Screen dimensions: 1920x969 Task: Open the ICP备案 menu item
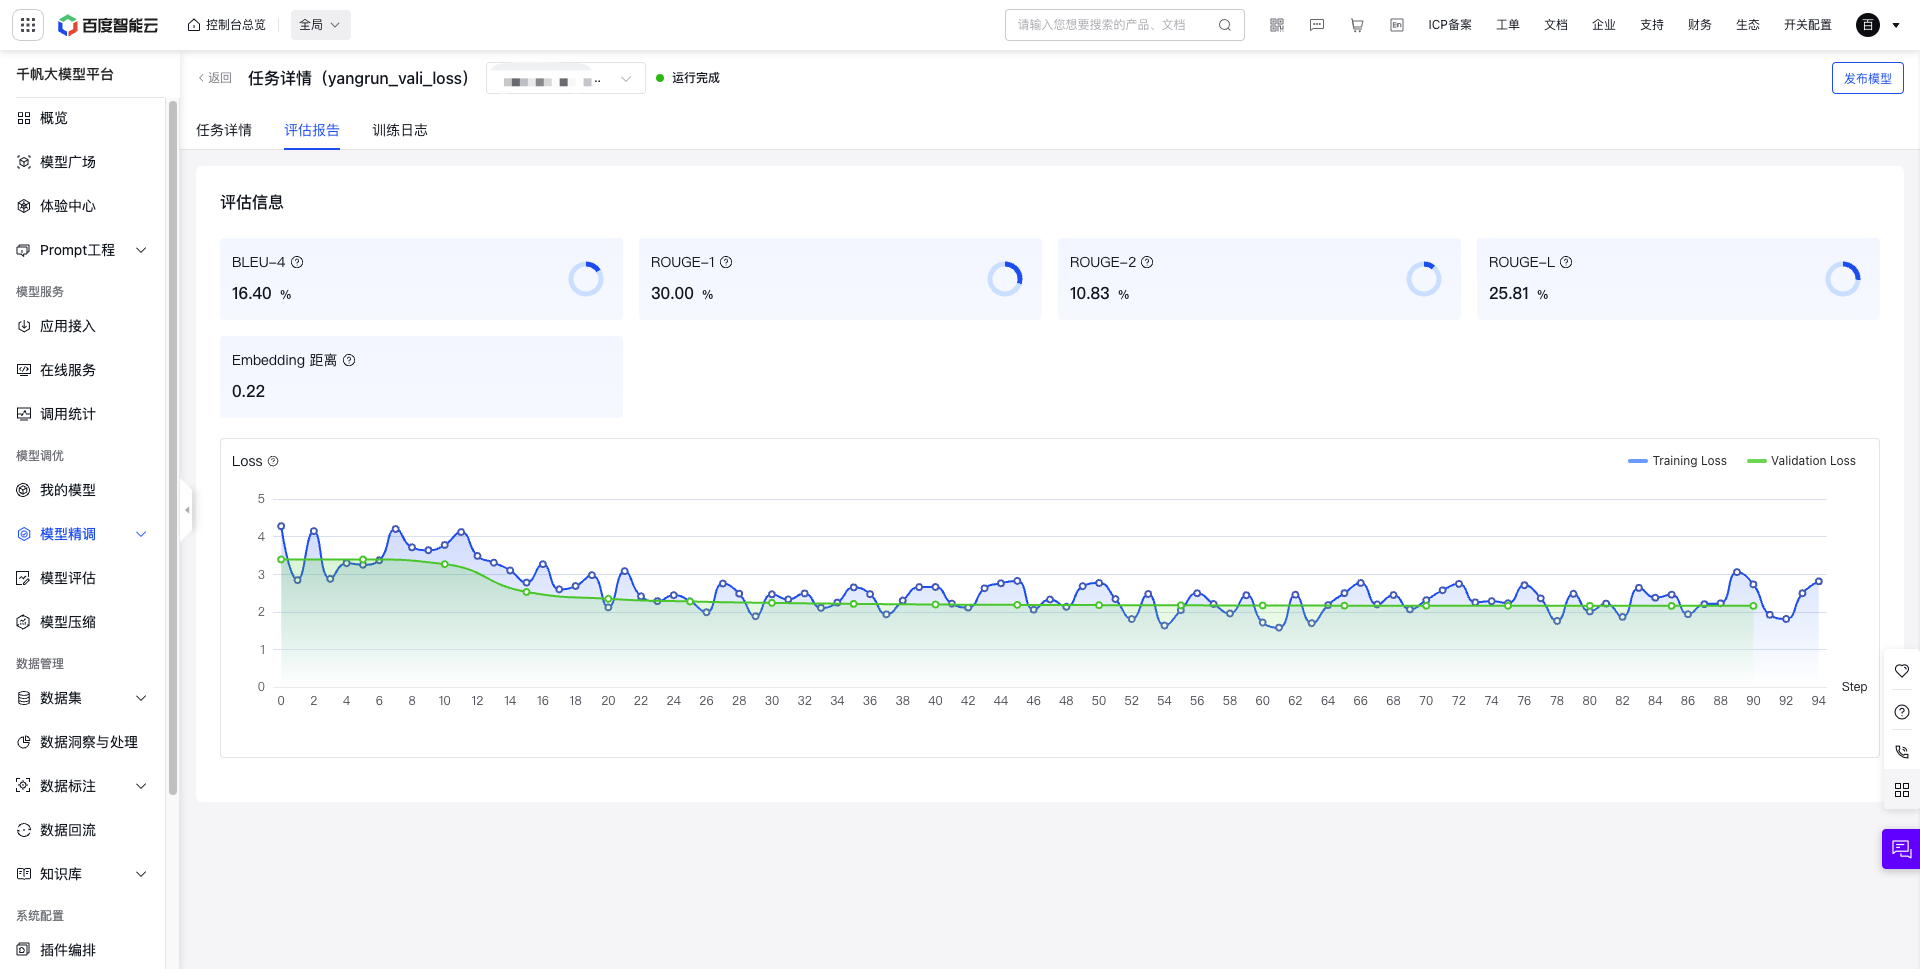(x=1450, y=25)
